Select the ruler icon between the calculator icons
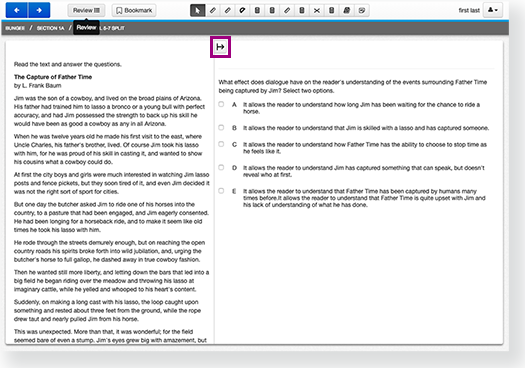 click(287, 10)
